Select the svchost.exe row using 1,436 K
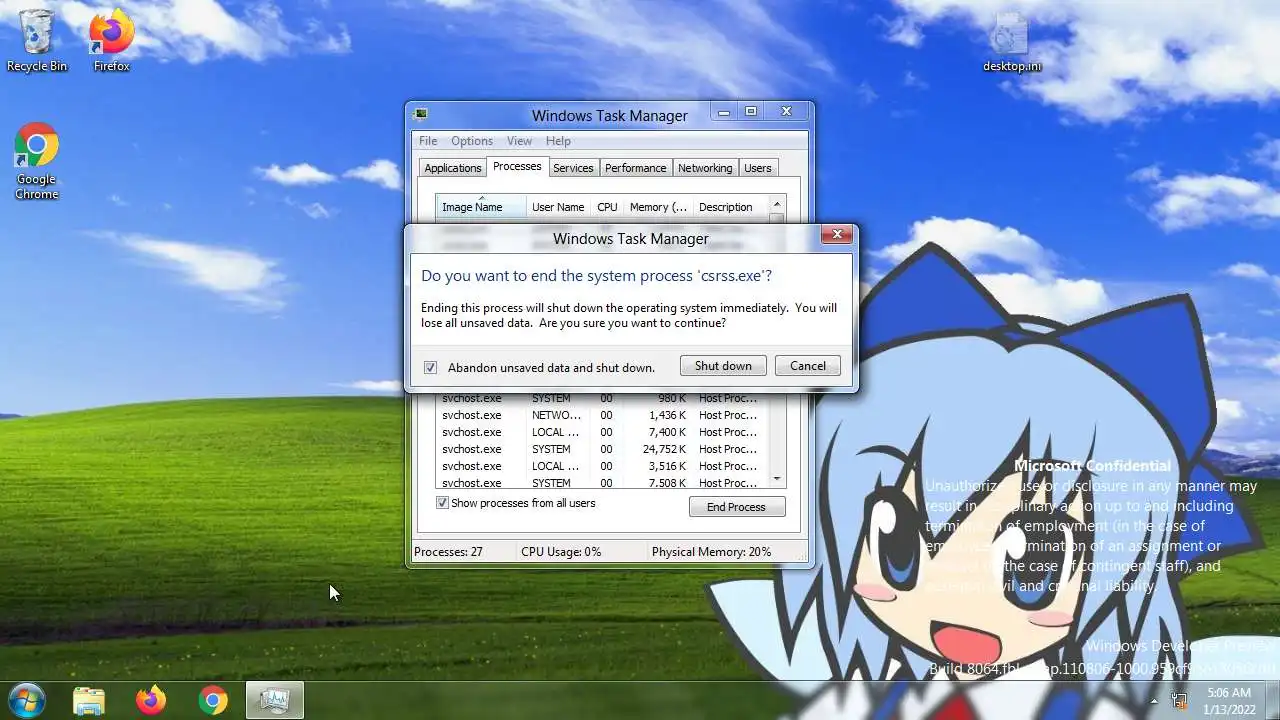Screen dimensions: 1280x720 coord(601,415)
